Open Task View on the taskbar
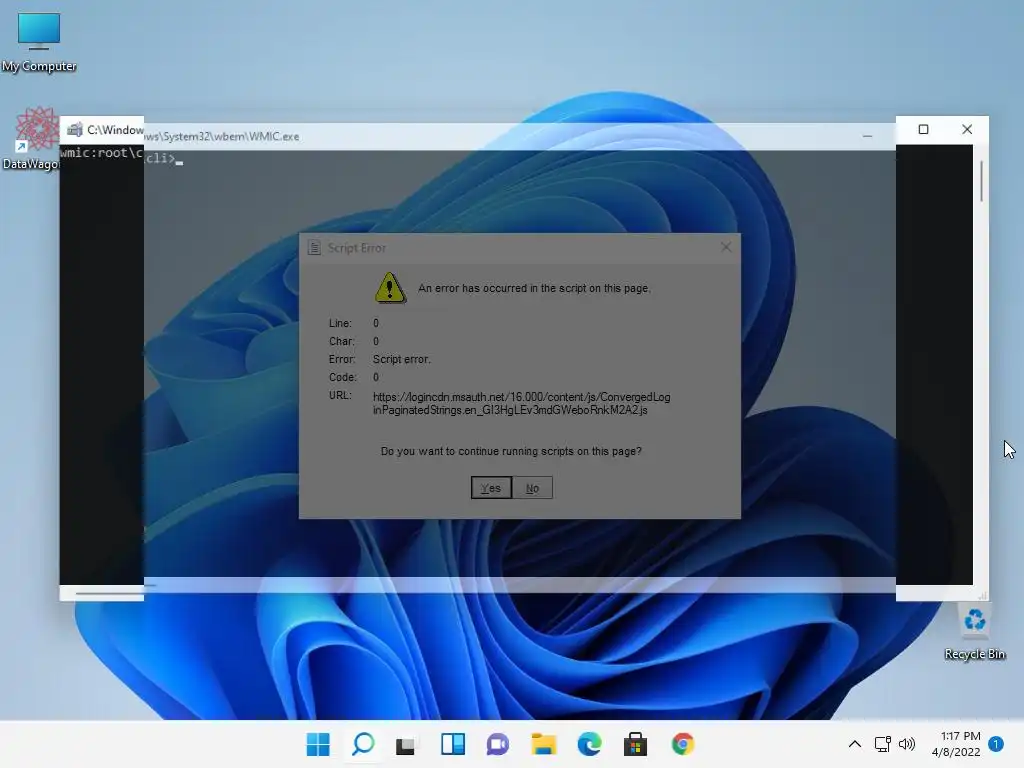Image resolution: width=1024 pixels, height=768 pixels. [x=406, y=744]
